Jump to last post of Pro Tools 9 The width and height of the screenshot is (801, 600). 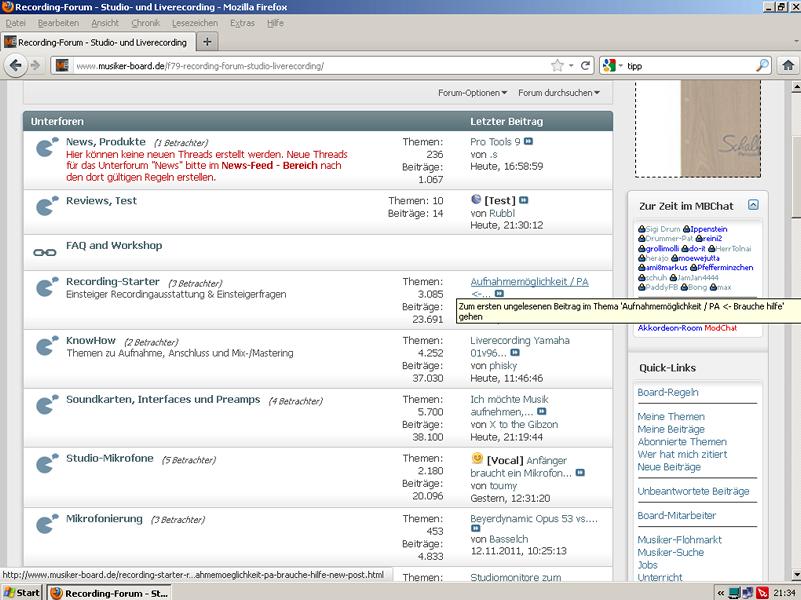click(x=528, y=141)
